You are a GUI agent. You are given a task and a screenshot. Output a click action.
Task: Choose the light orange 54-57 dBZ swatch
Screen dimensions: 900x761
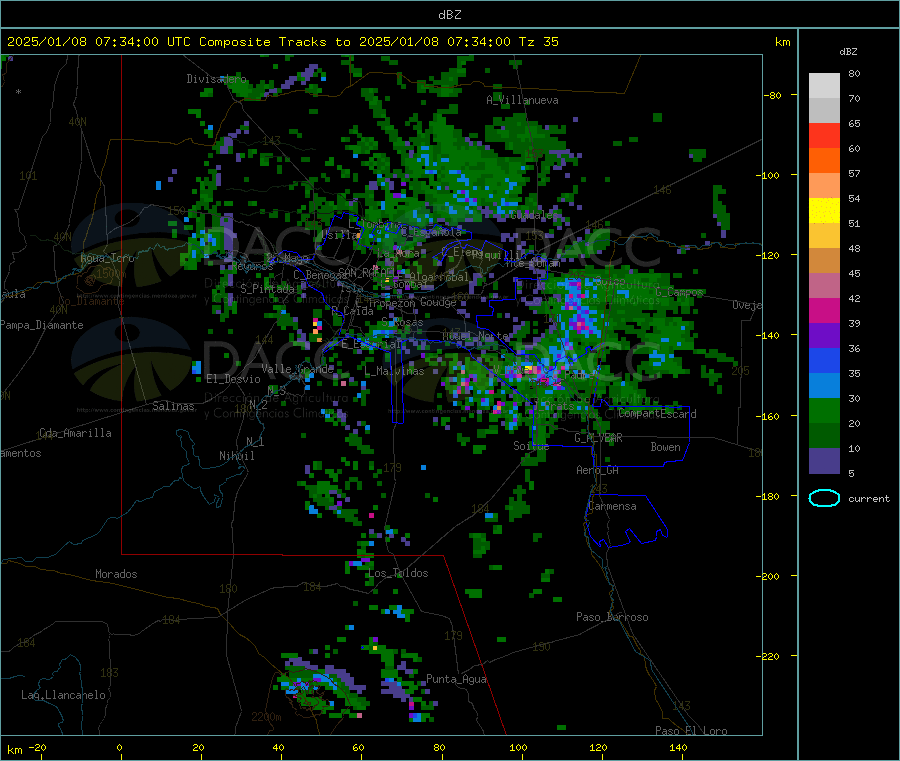pos(824,186)
